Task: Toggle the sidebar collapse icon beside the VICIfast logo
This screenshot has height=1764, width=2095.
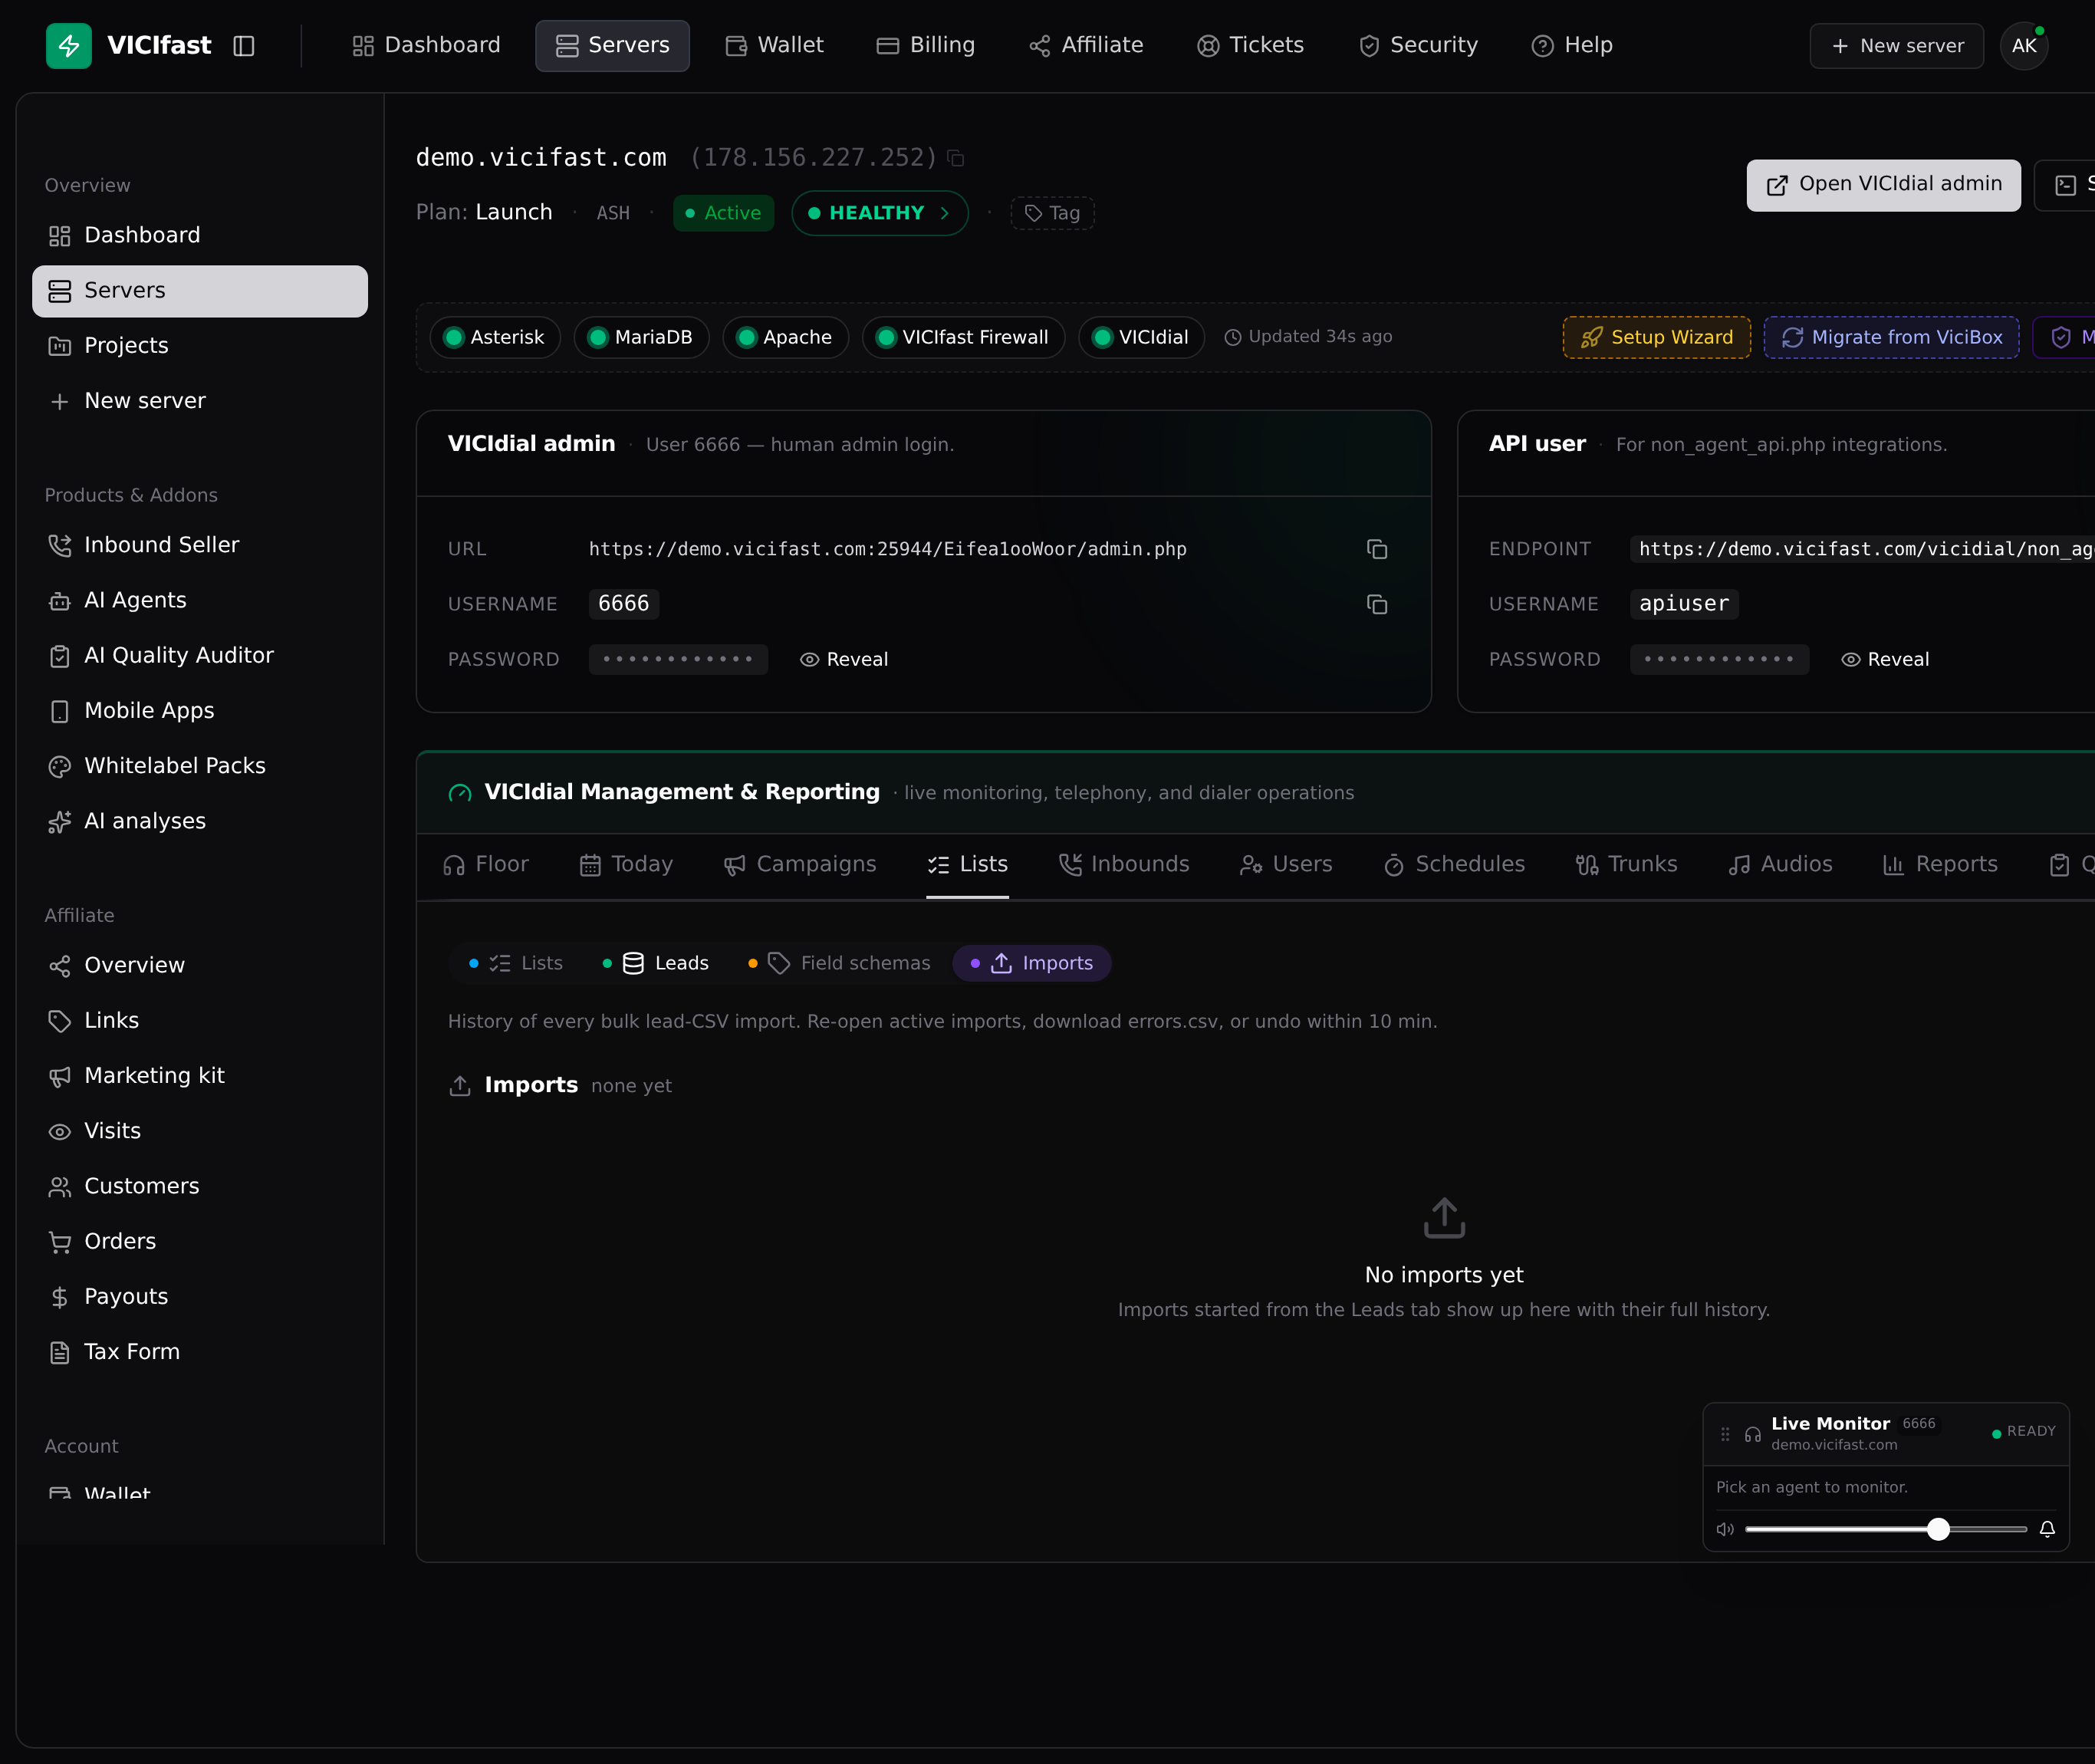Action: (244, 46)
